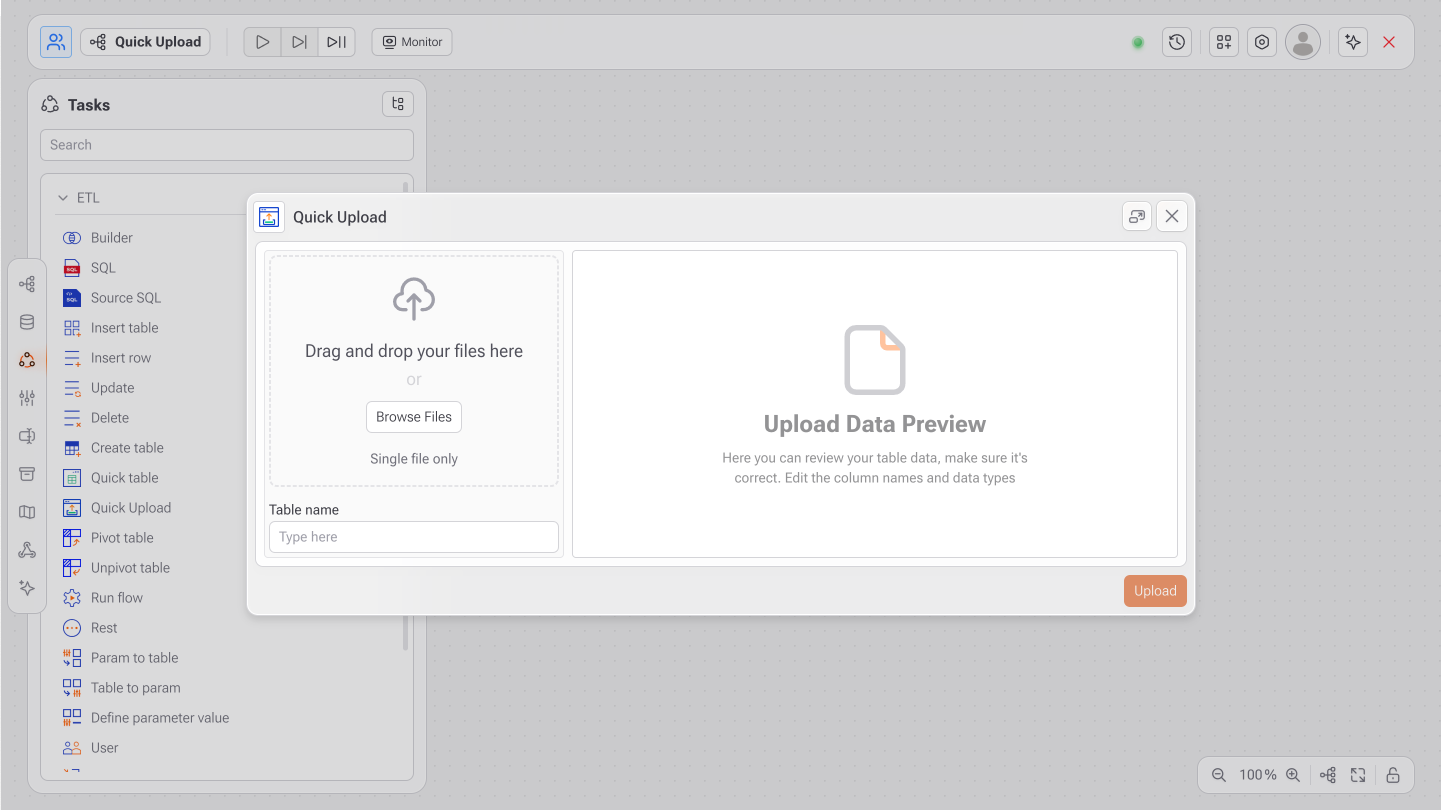1441x810 pixels.
Task: Select Pivot table task in list
Action: pos(122,538)
